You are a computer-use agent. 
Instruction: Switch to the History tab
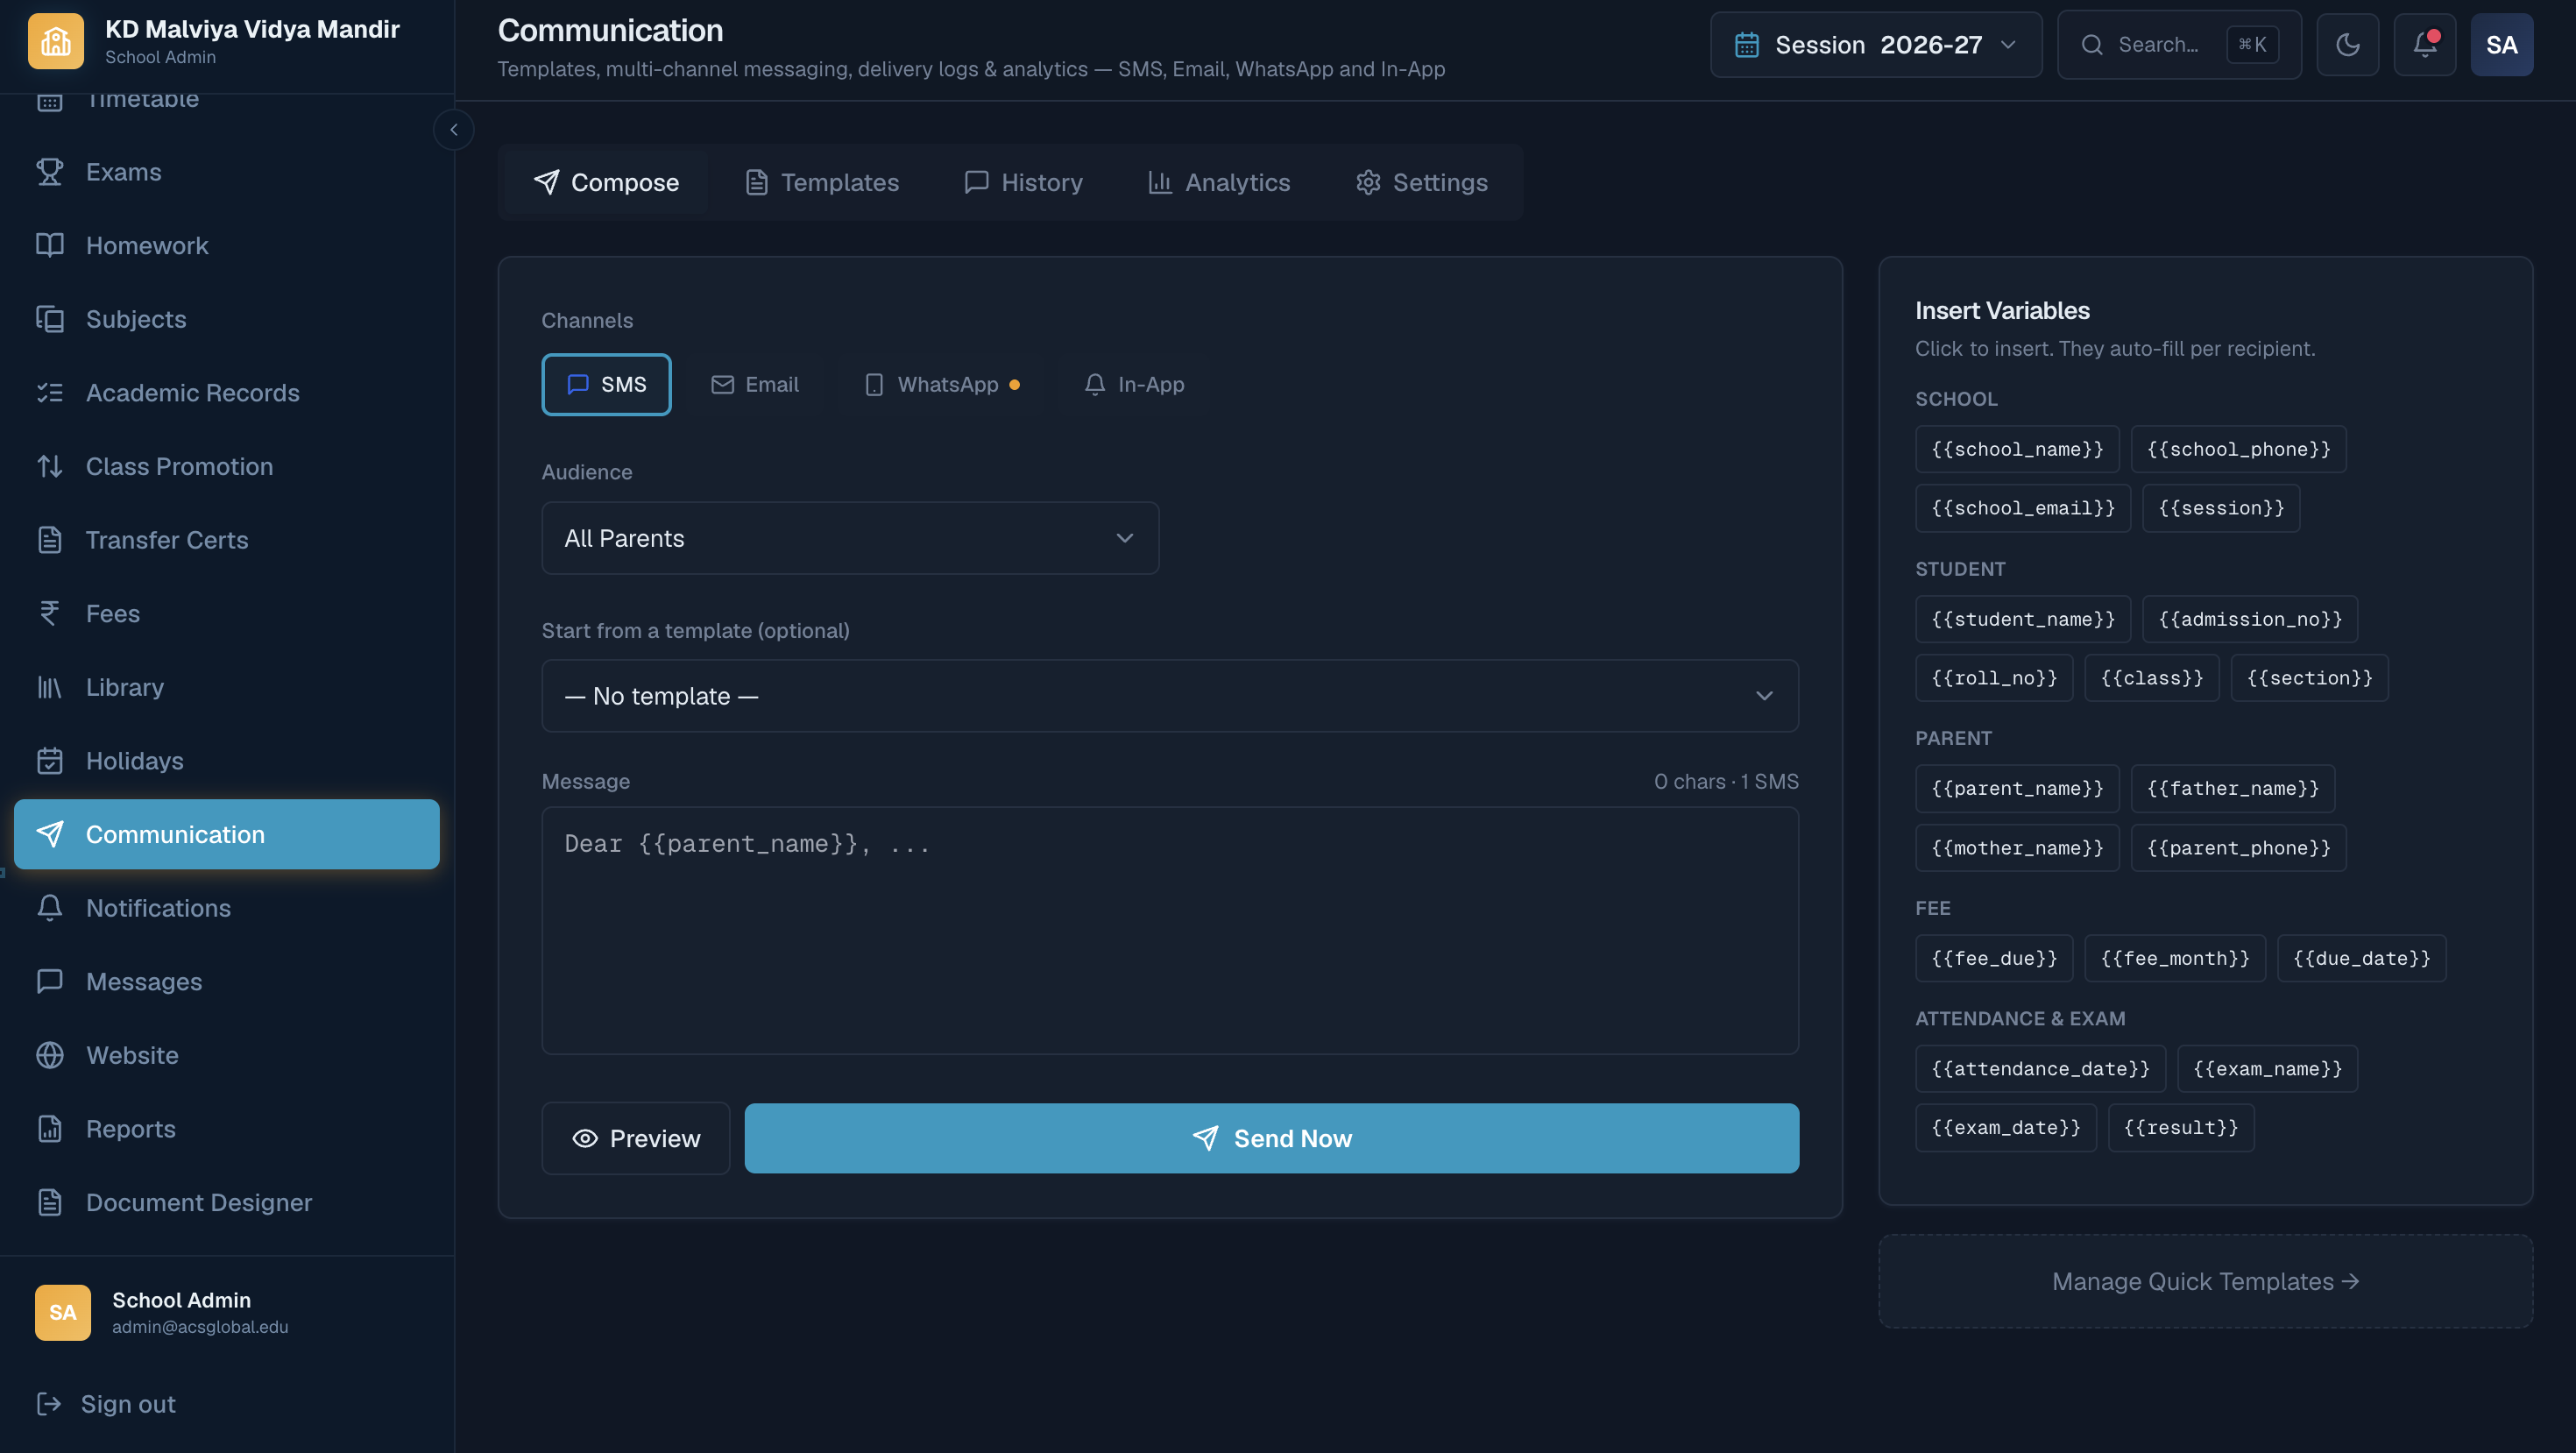coord(1024,182)
